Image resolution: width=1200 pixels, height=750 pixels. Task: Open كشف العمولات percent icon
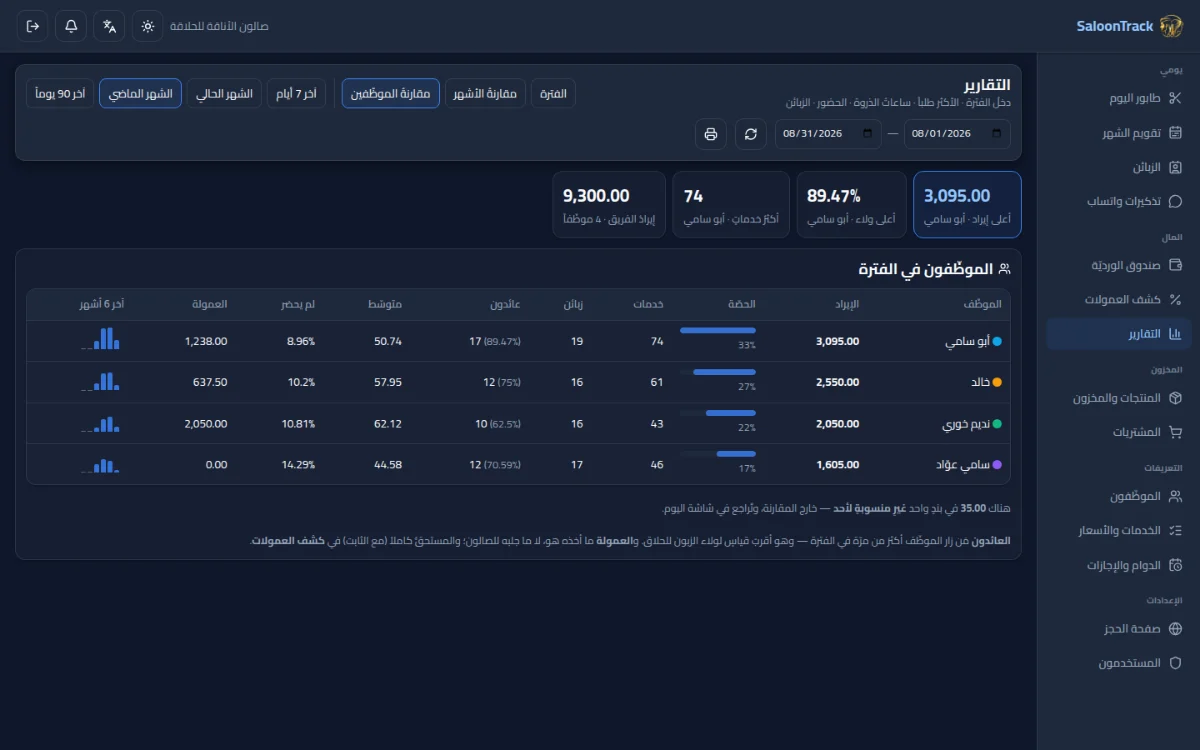pyautogui.click(x=1175, y=299)
